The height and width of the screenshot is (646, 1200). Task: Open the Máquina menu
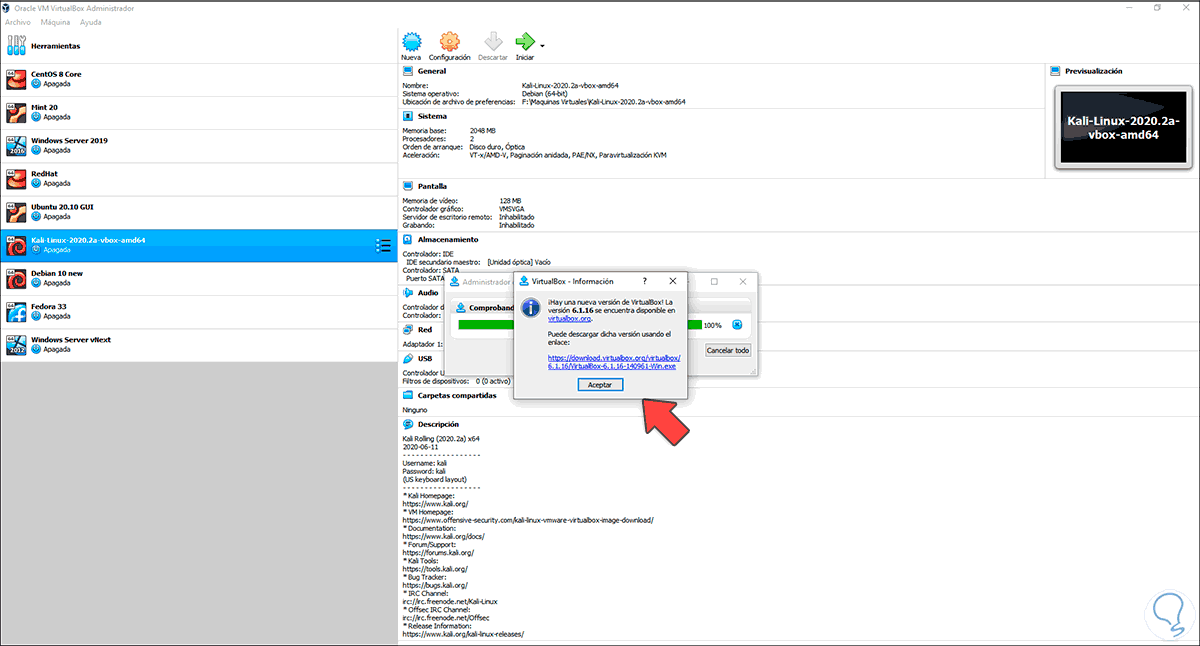tap(56, 21)
